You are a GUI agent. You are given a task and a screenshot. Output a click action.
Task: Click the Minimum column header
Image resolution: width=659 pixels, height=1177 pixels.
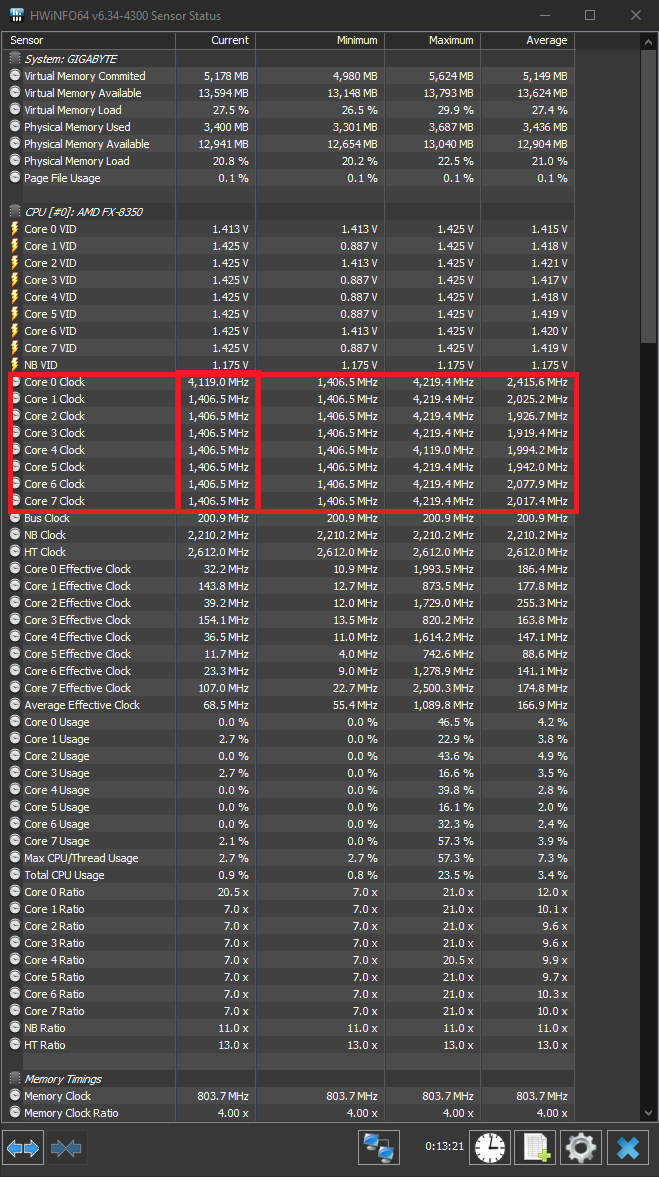[x=320, y=41]
